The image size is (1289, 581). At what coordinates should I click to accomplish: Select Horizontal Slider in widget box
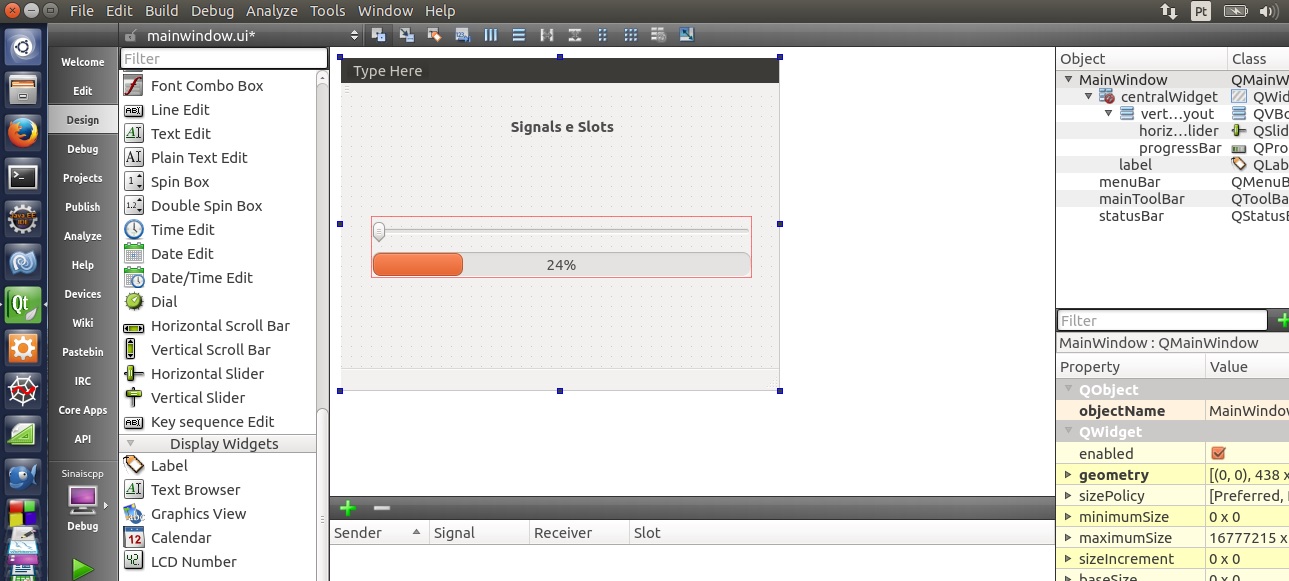pos(207,374)
